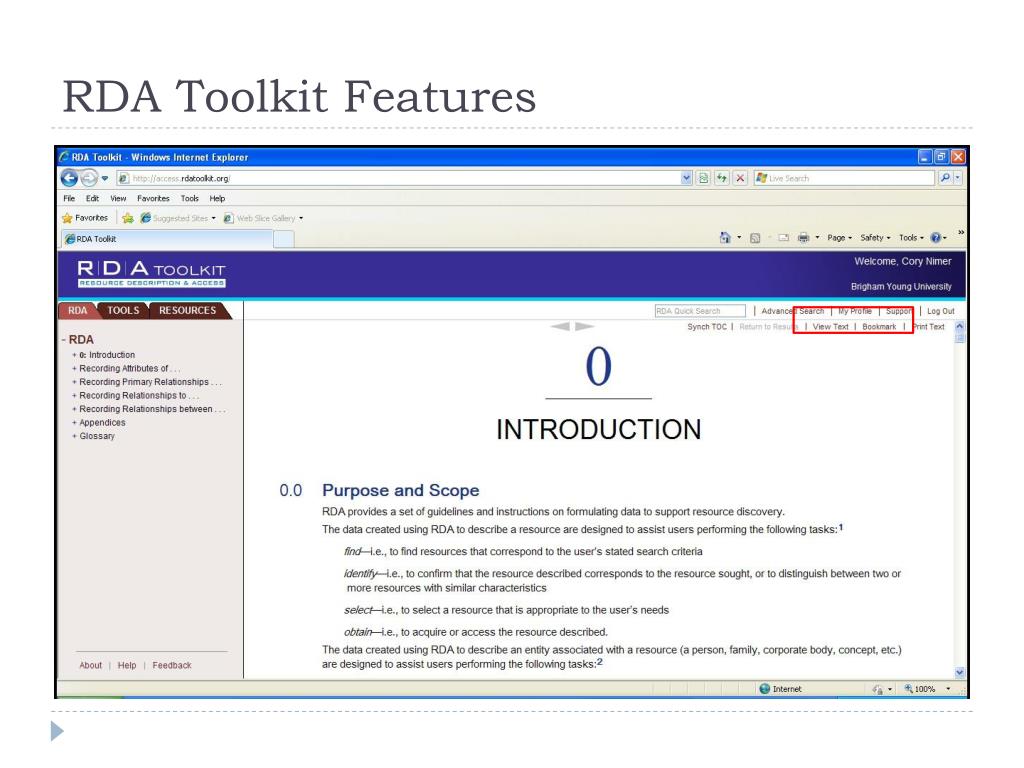Viewport: 1024px width, 768px height.
Task: Expand the Appendices tree item
Action: pyautogui.click(x=74, y=423)
